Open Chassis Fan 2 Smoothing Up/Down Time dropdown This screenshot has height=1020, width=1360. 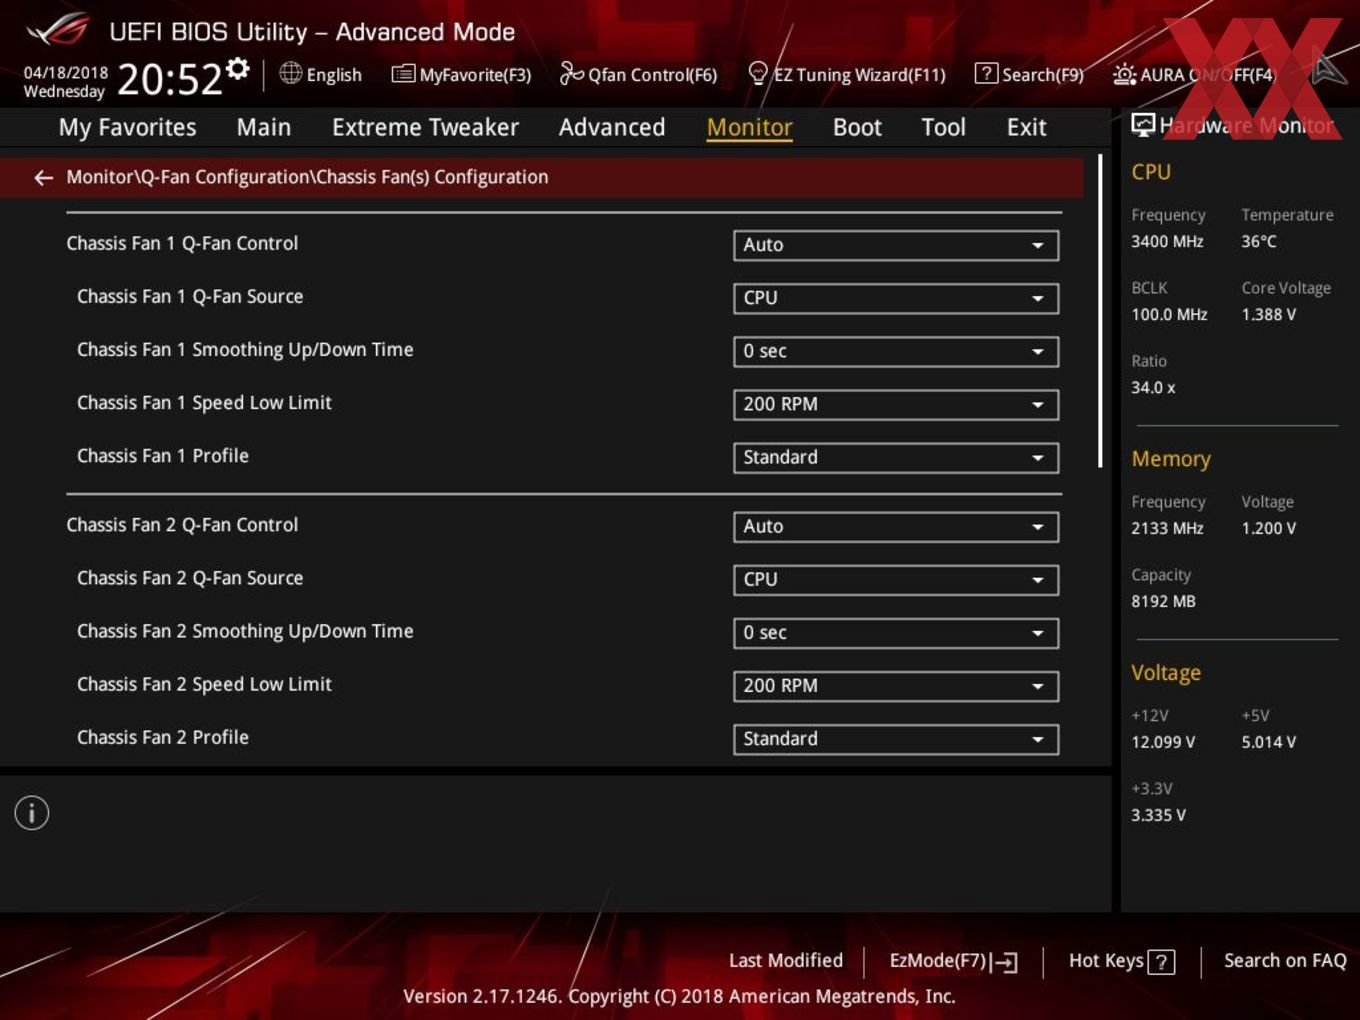pos(896,632)
